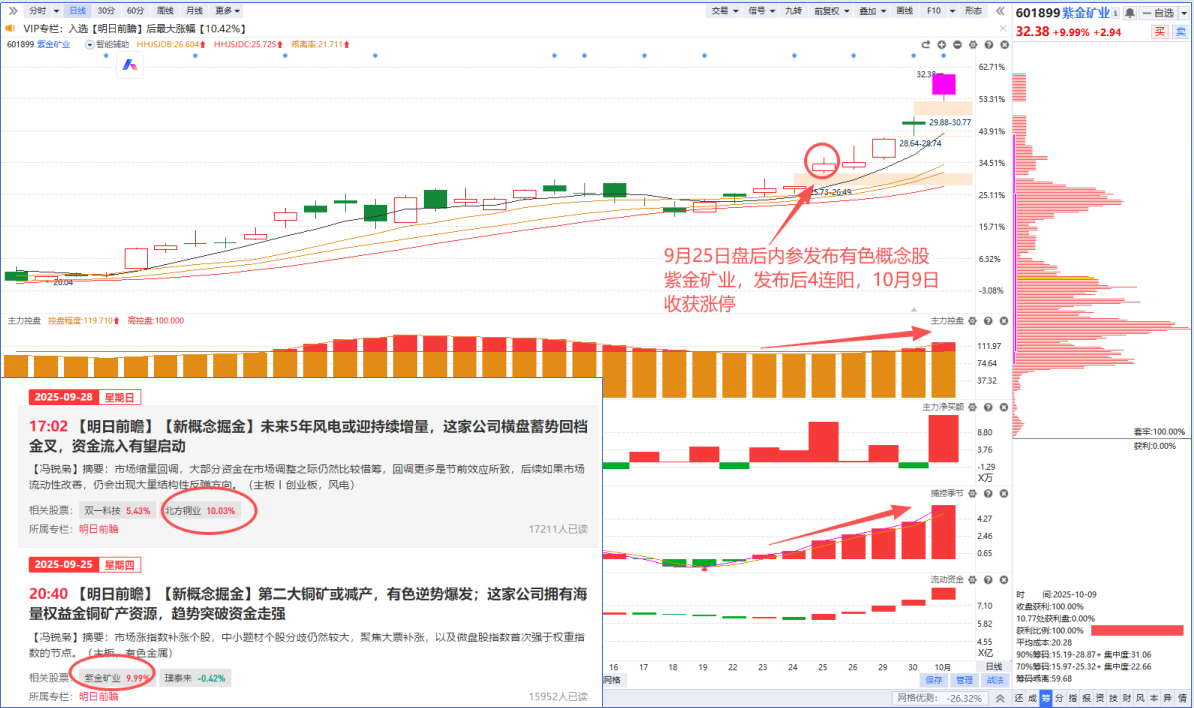1194x708 pixels.
Task: Open 交易 dropdown menu
Action: tap(725, 11)
